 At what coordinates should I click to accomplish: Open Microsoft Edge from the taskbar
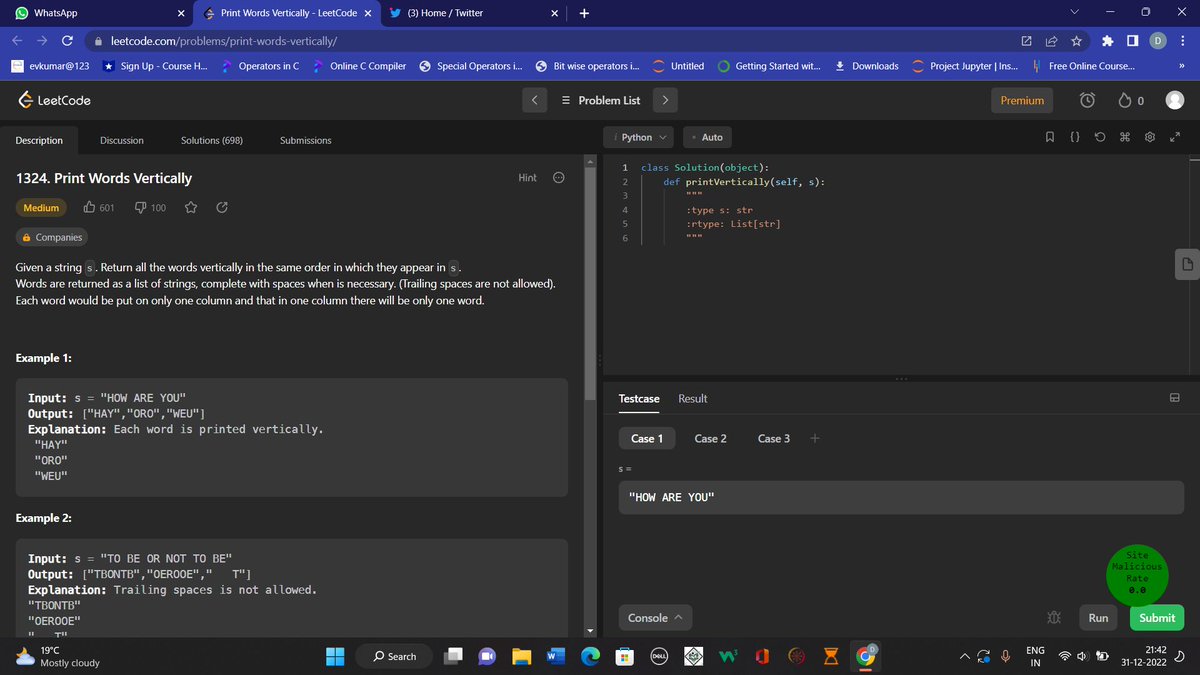pos(589,656)
